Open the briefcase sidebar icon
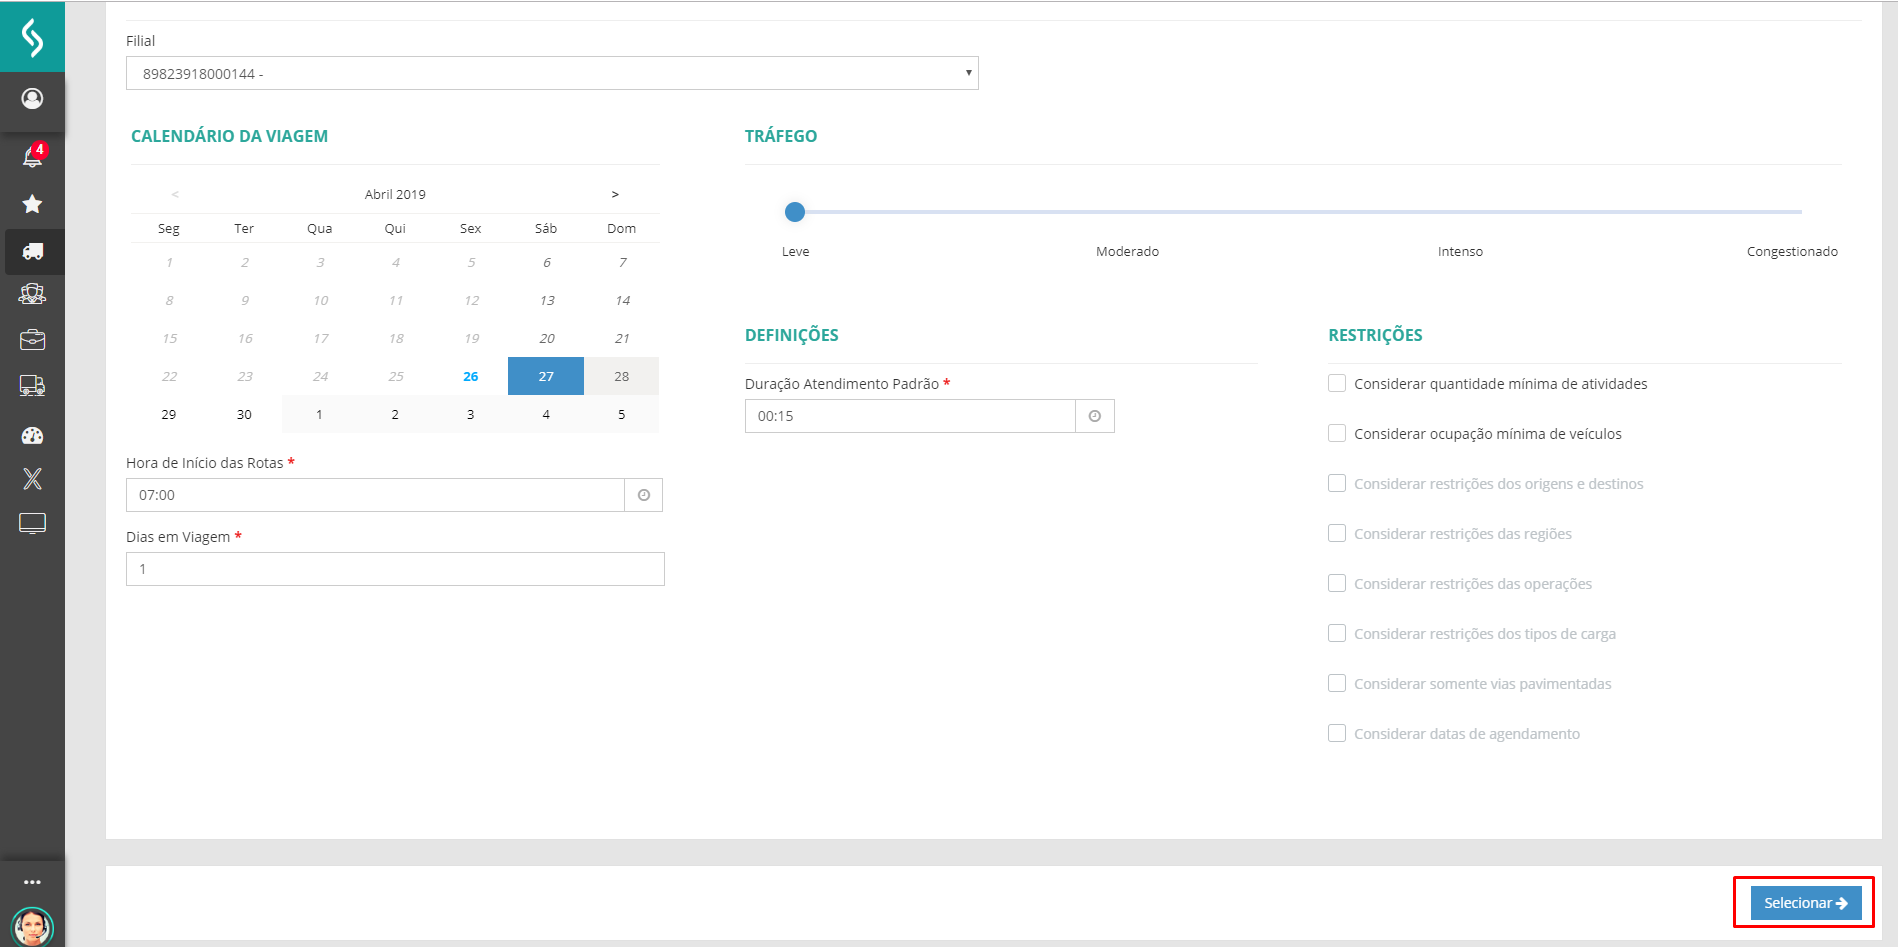 point(32,340)
